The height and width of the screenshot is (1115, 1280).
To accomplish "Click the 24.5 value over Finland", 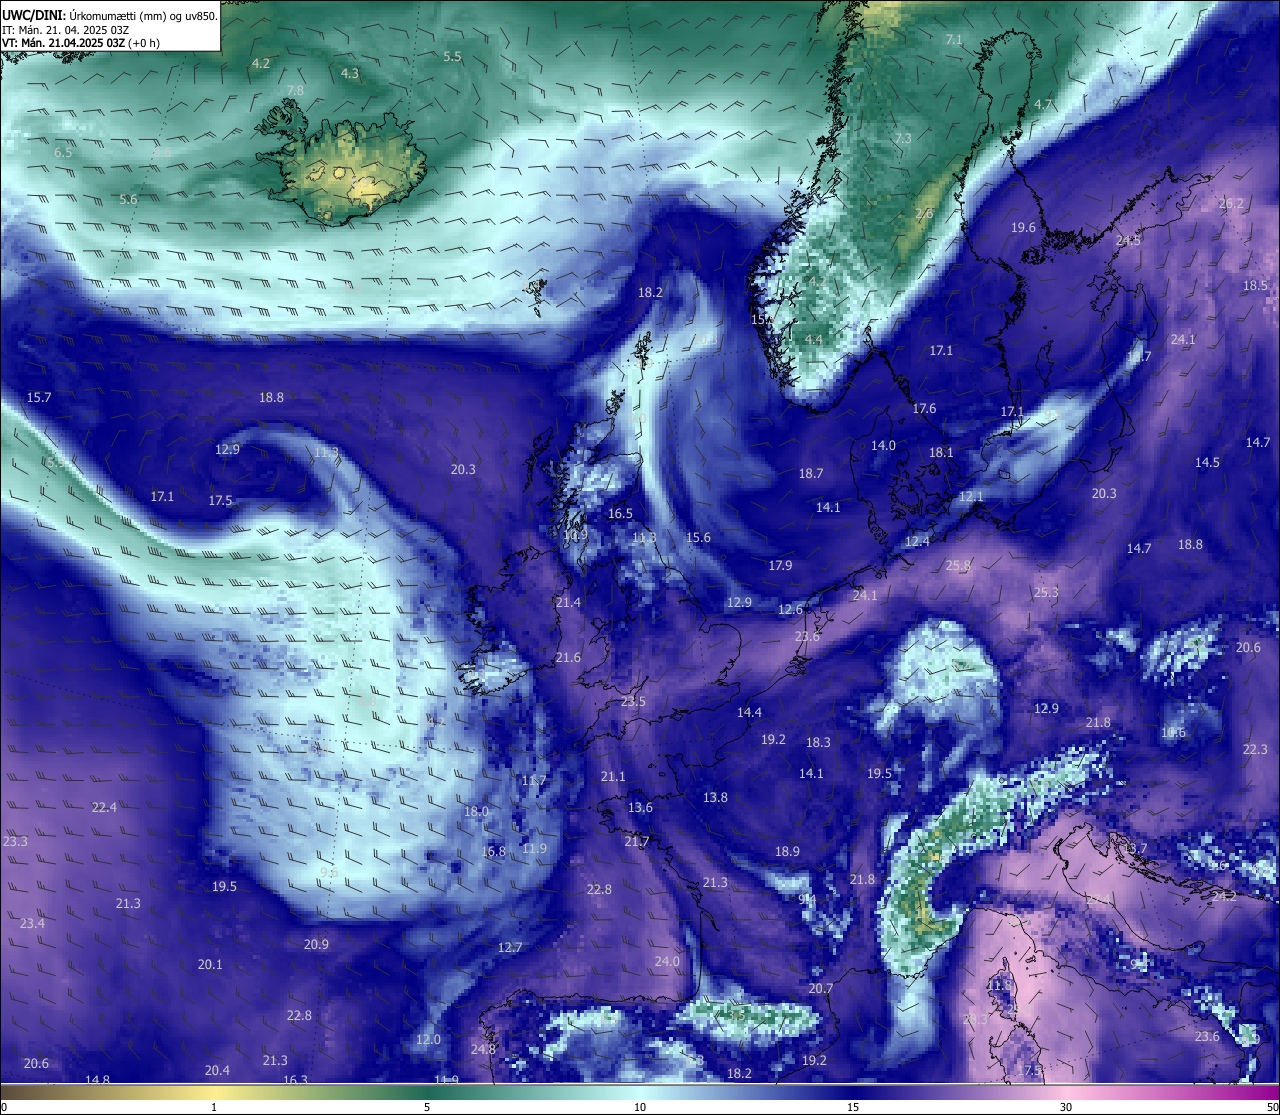I will pyautogui.click(x=1128, y=242).
